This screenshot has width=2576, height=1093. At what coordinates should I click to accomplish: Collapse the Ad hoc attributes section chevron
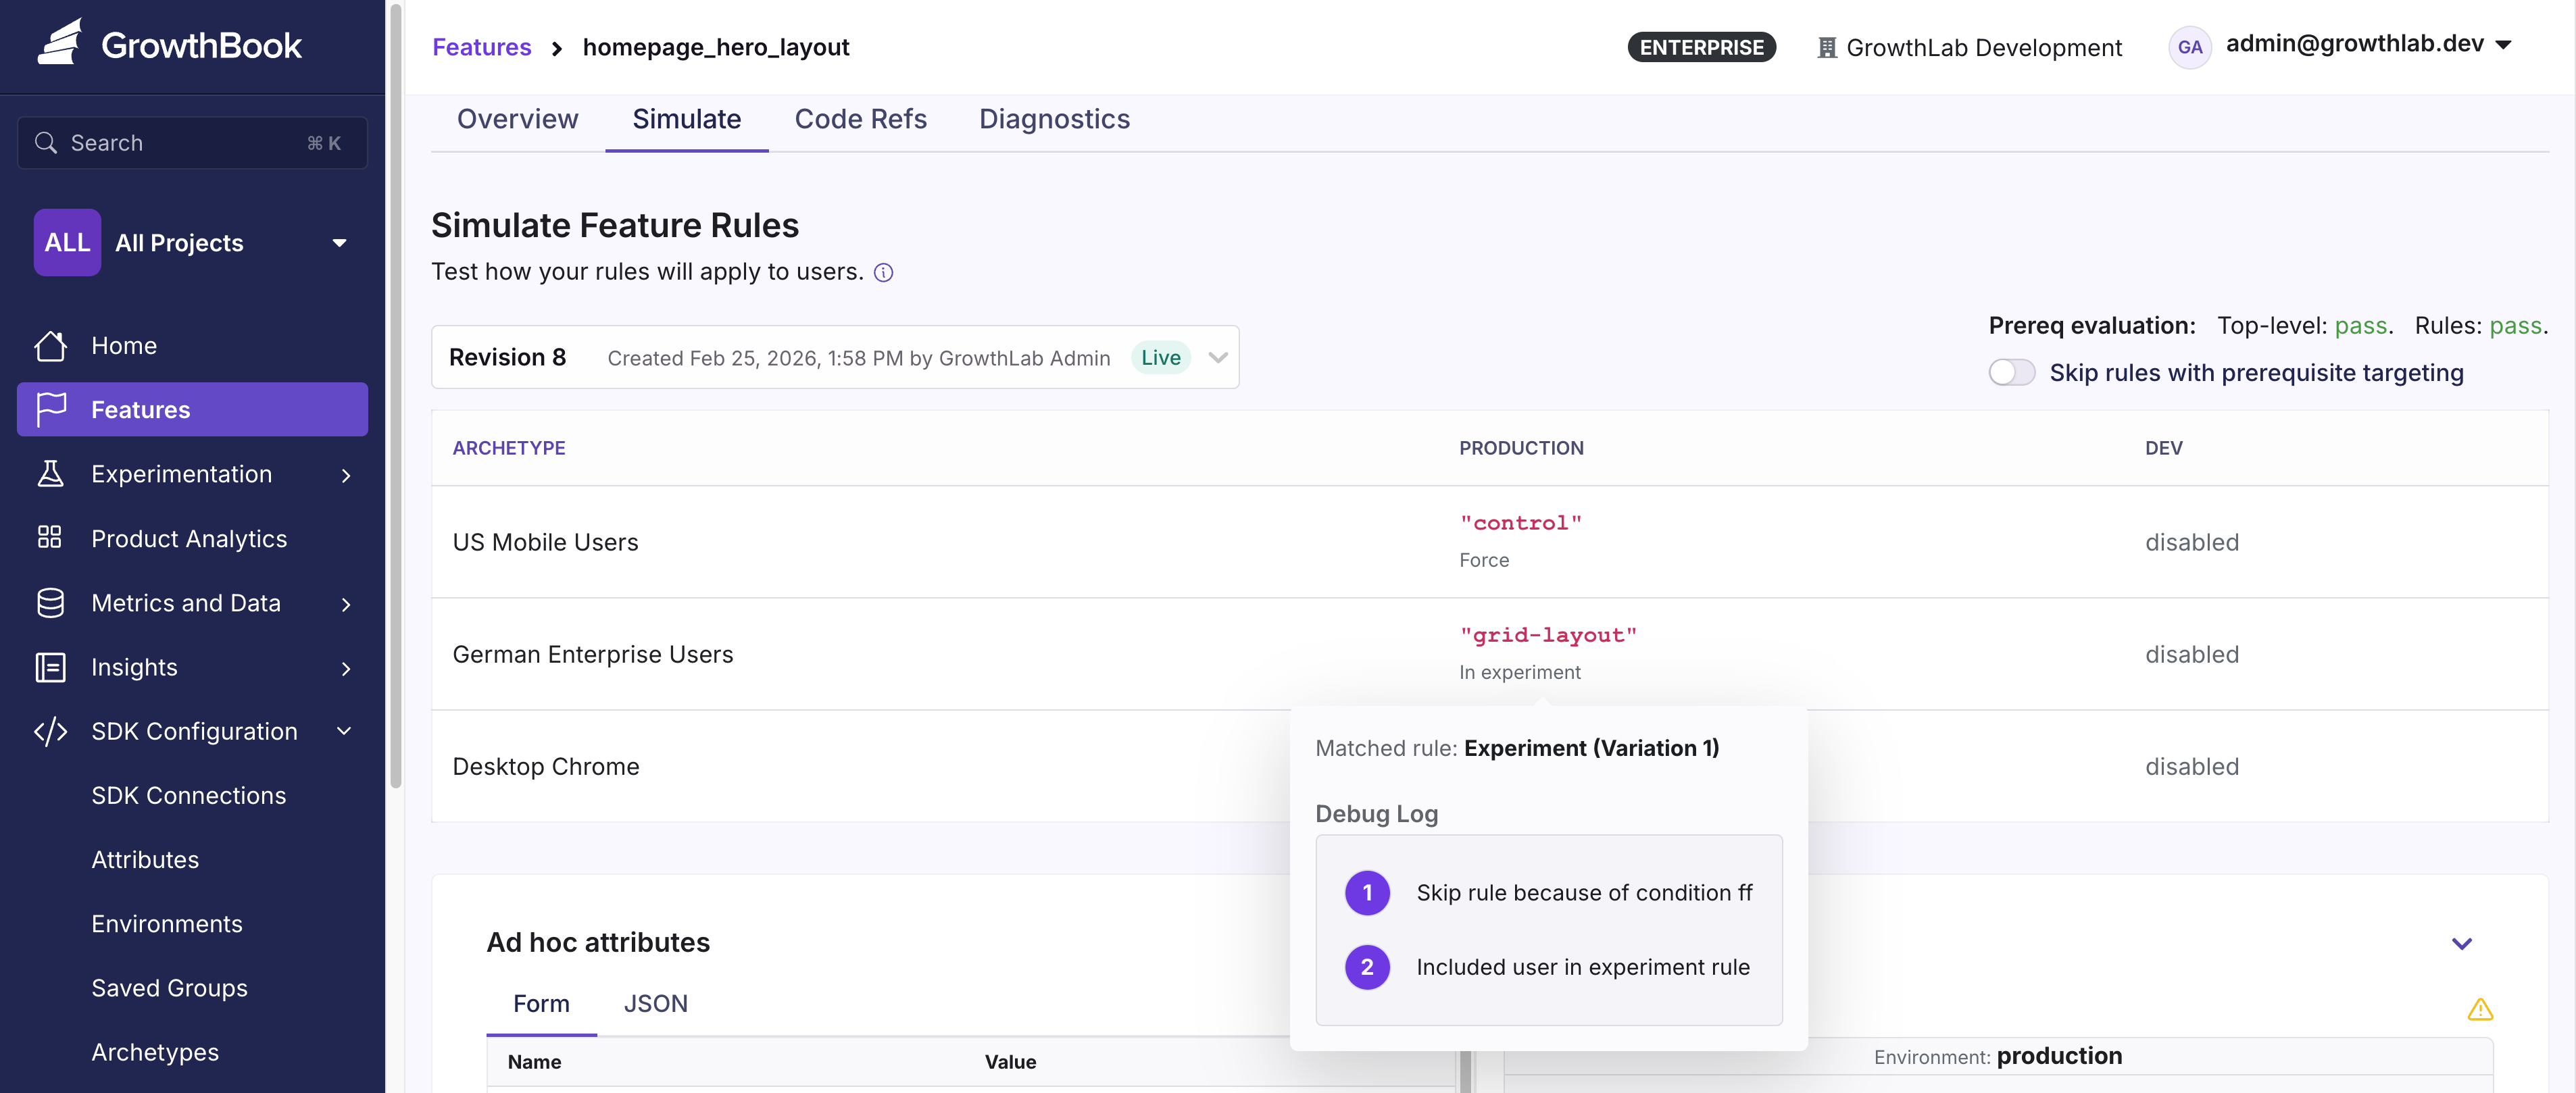[2461, 943]
